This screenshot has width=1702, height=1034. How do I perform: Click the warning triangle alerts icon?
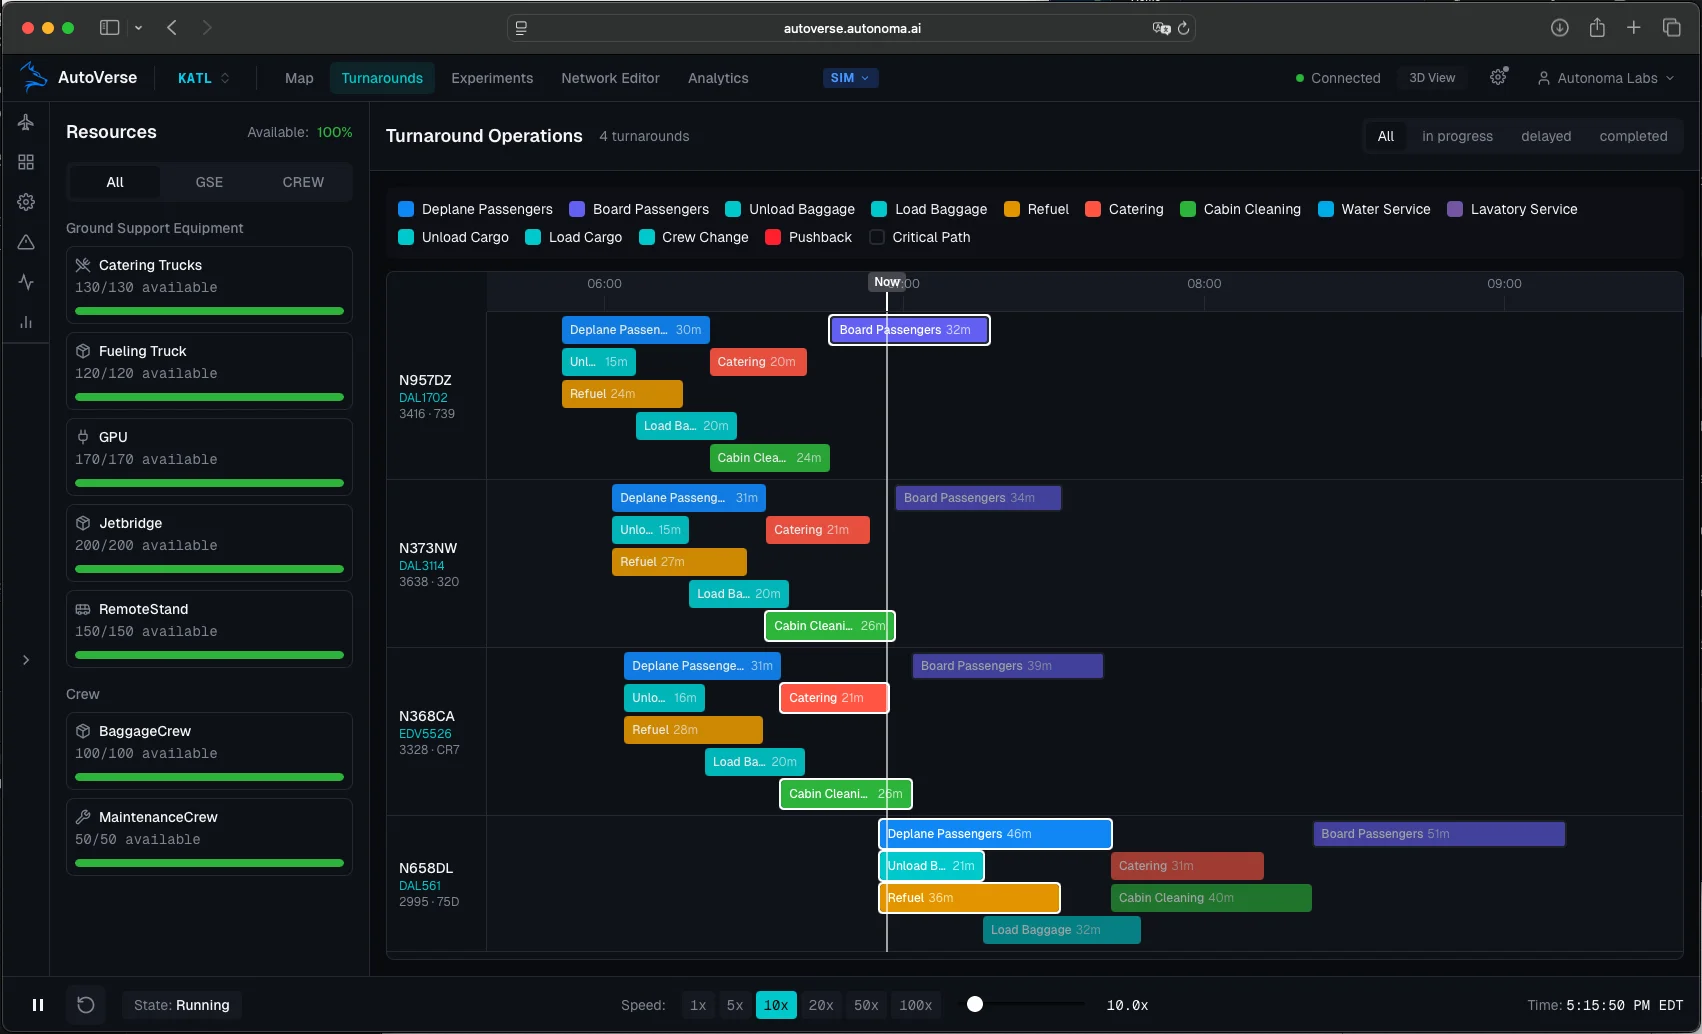[25, 241]
